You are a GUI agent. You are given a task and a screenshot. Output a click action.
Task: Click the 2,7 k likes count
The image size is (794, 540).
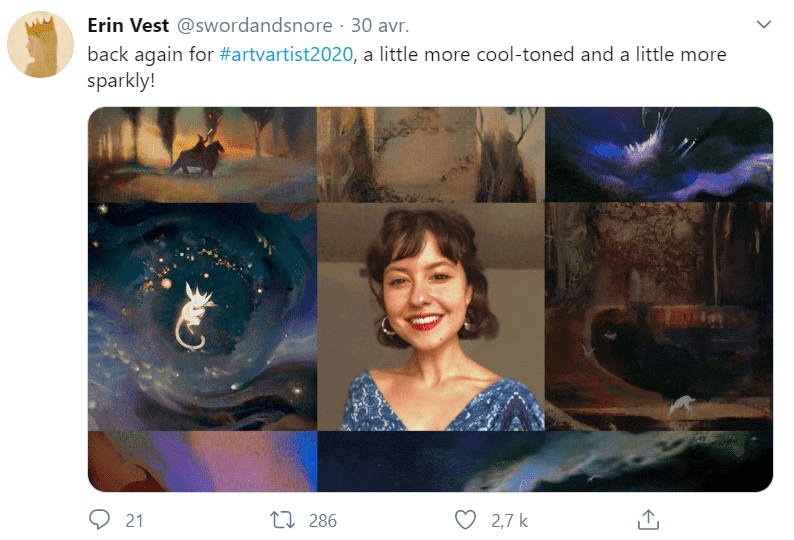510,520
